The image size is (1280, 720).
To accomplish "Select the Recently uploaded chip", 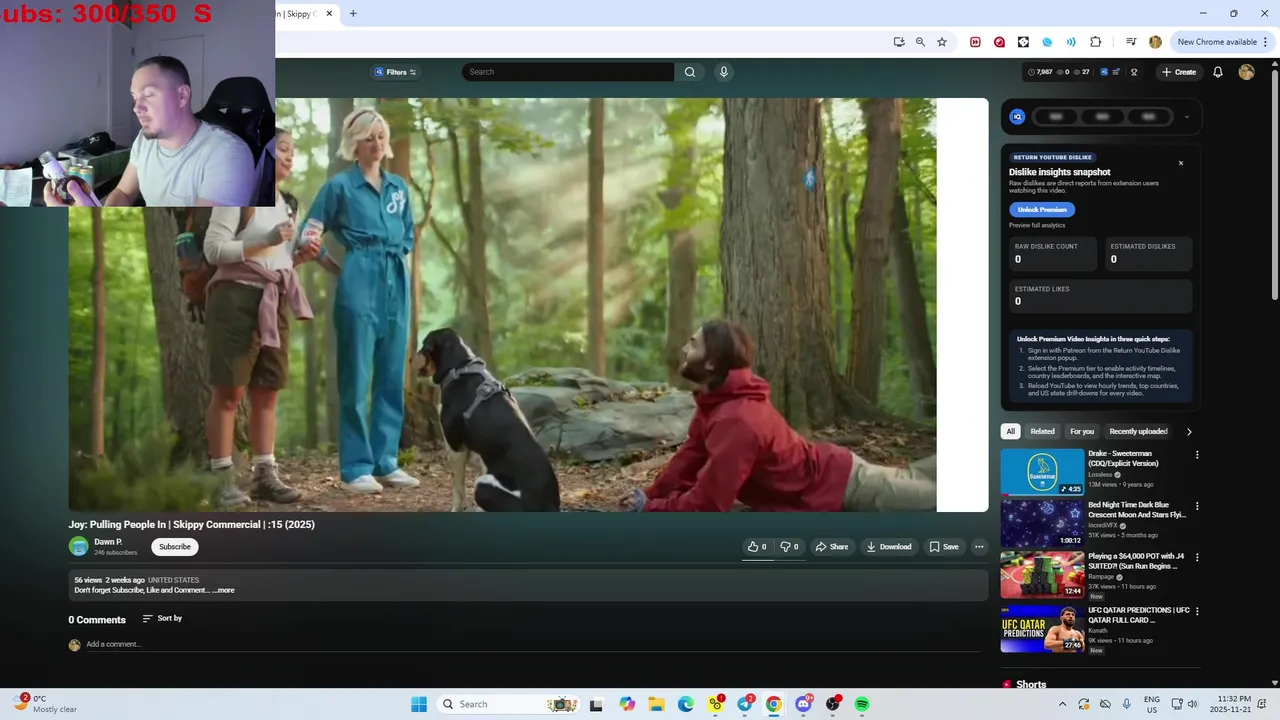I will [x=1138, y=432].
